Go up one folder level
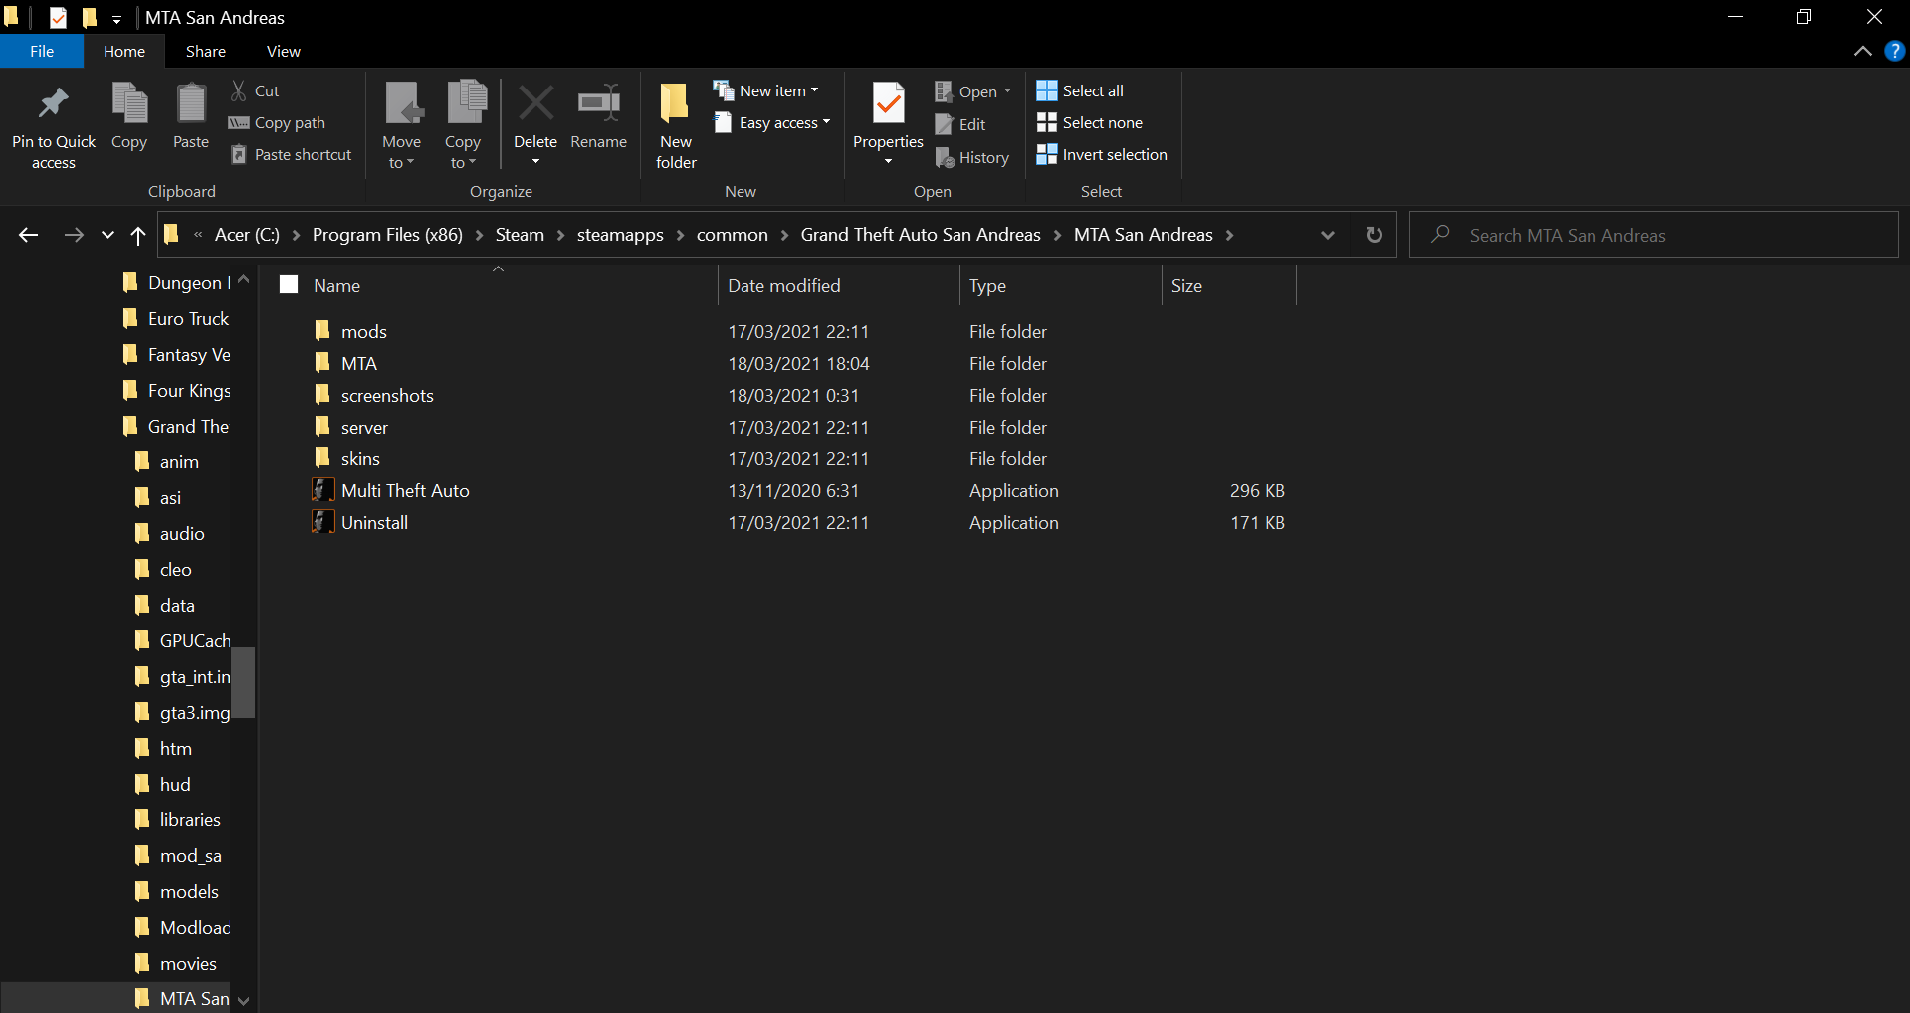This screenshot has height=1013, width=1910. [x=138, y=235]
